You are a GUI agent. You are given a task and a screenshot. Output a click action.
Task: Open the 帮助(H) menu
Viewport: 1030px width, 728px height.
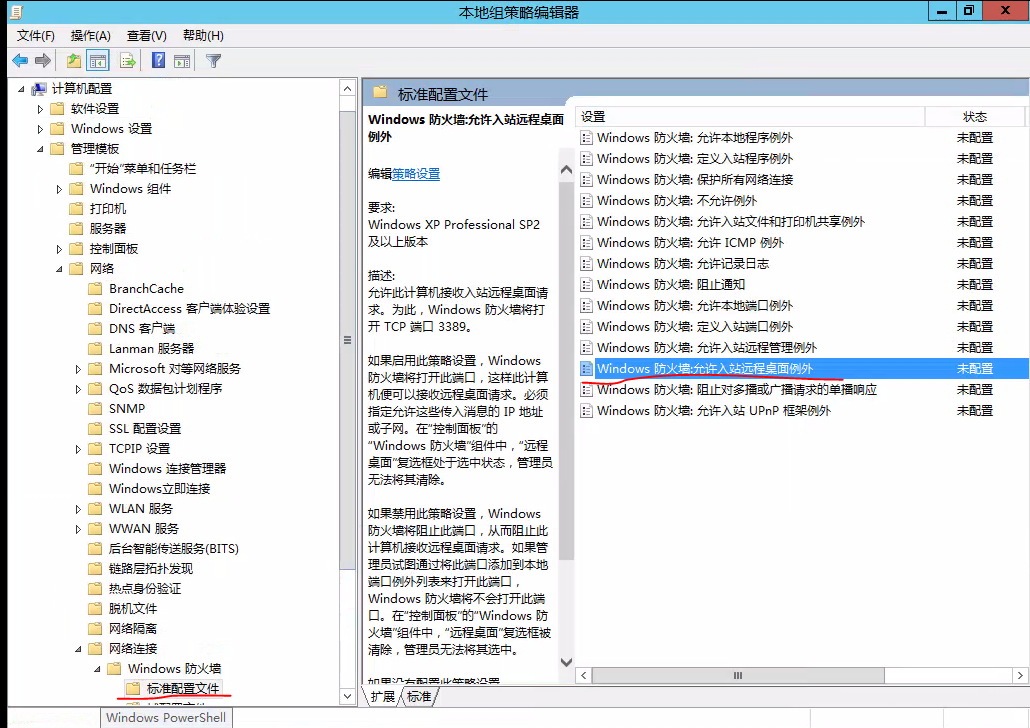coord(203,35)
